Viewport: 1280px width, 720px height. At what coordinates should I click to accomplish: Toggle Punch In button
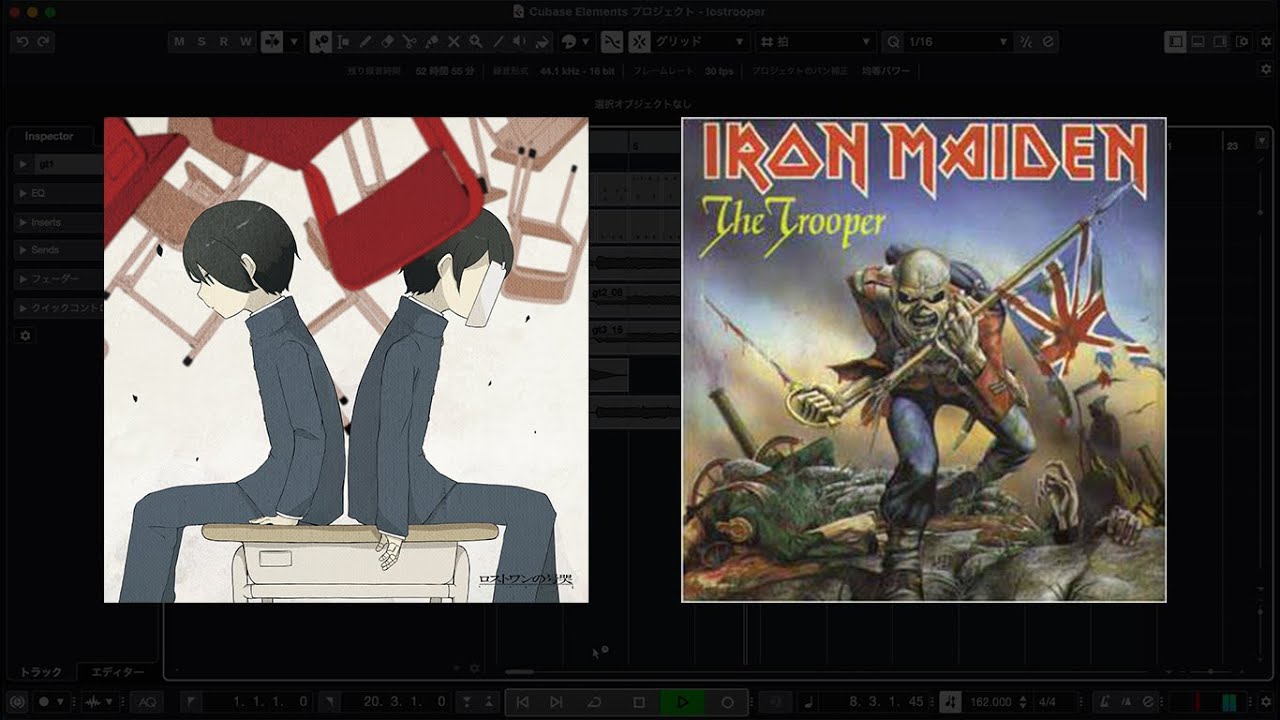tap(466, 702)
